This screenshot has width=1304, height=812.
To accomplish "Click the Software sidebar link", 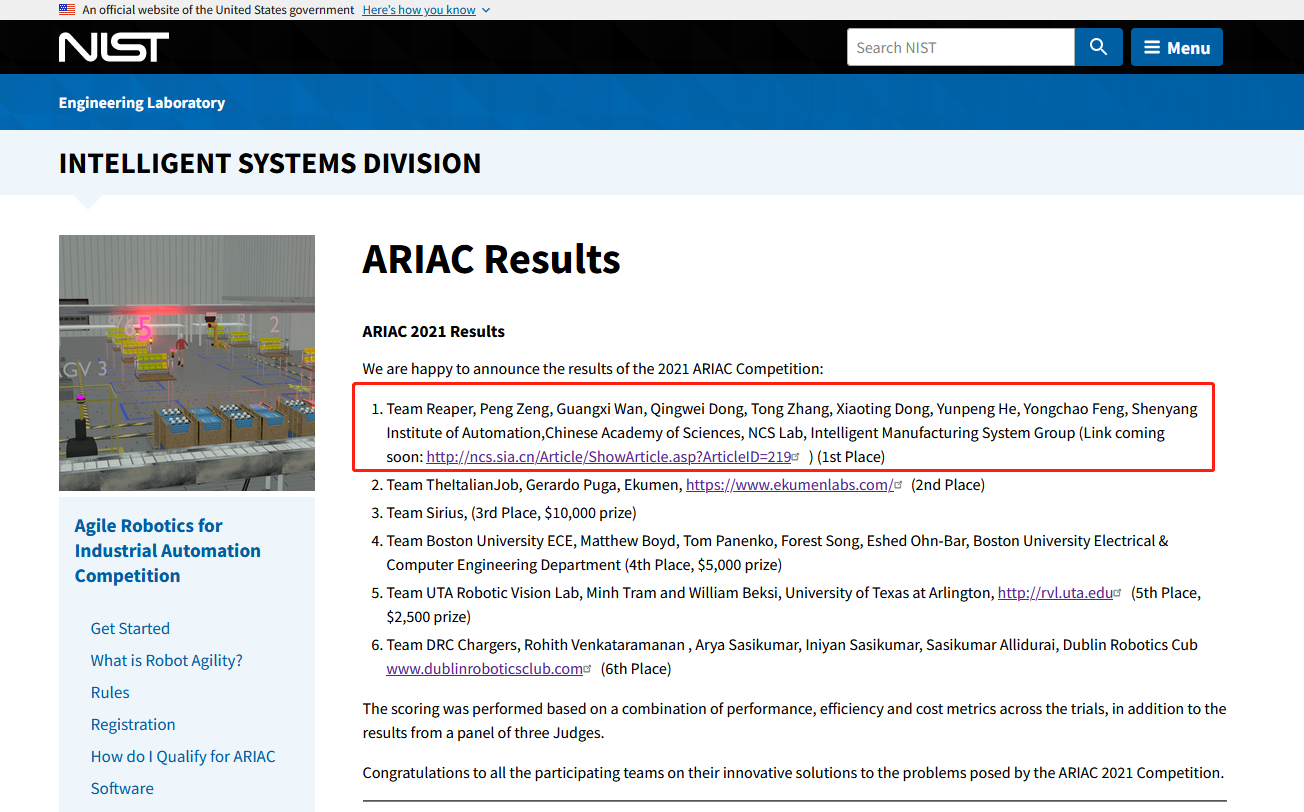I will [122, 788].
